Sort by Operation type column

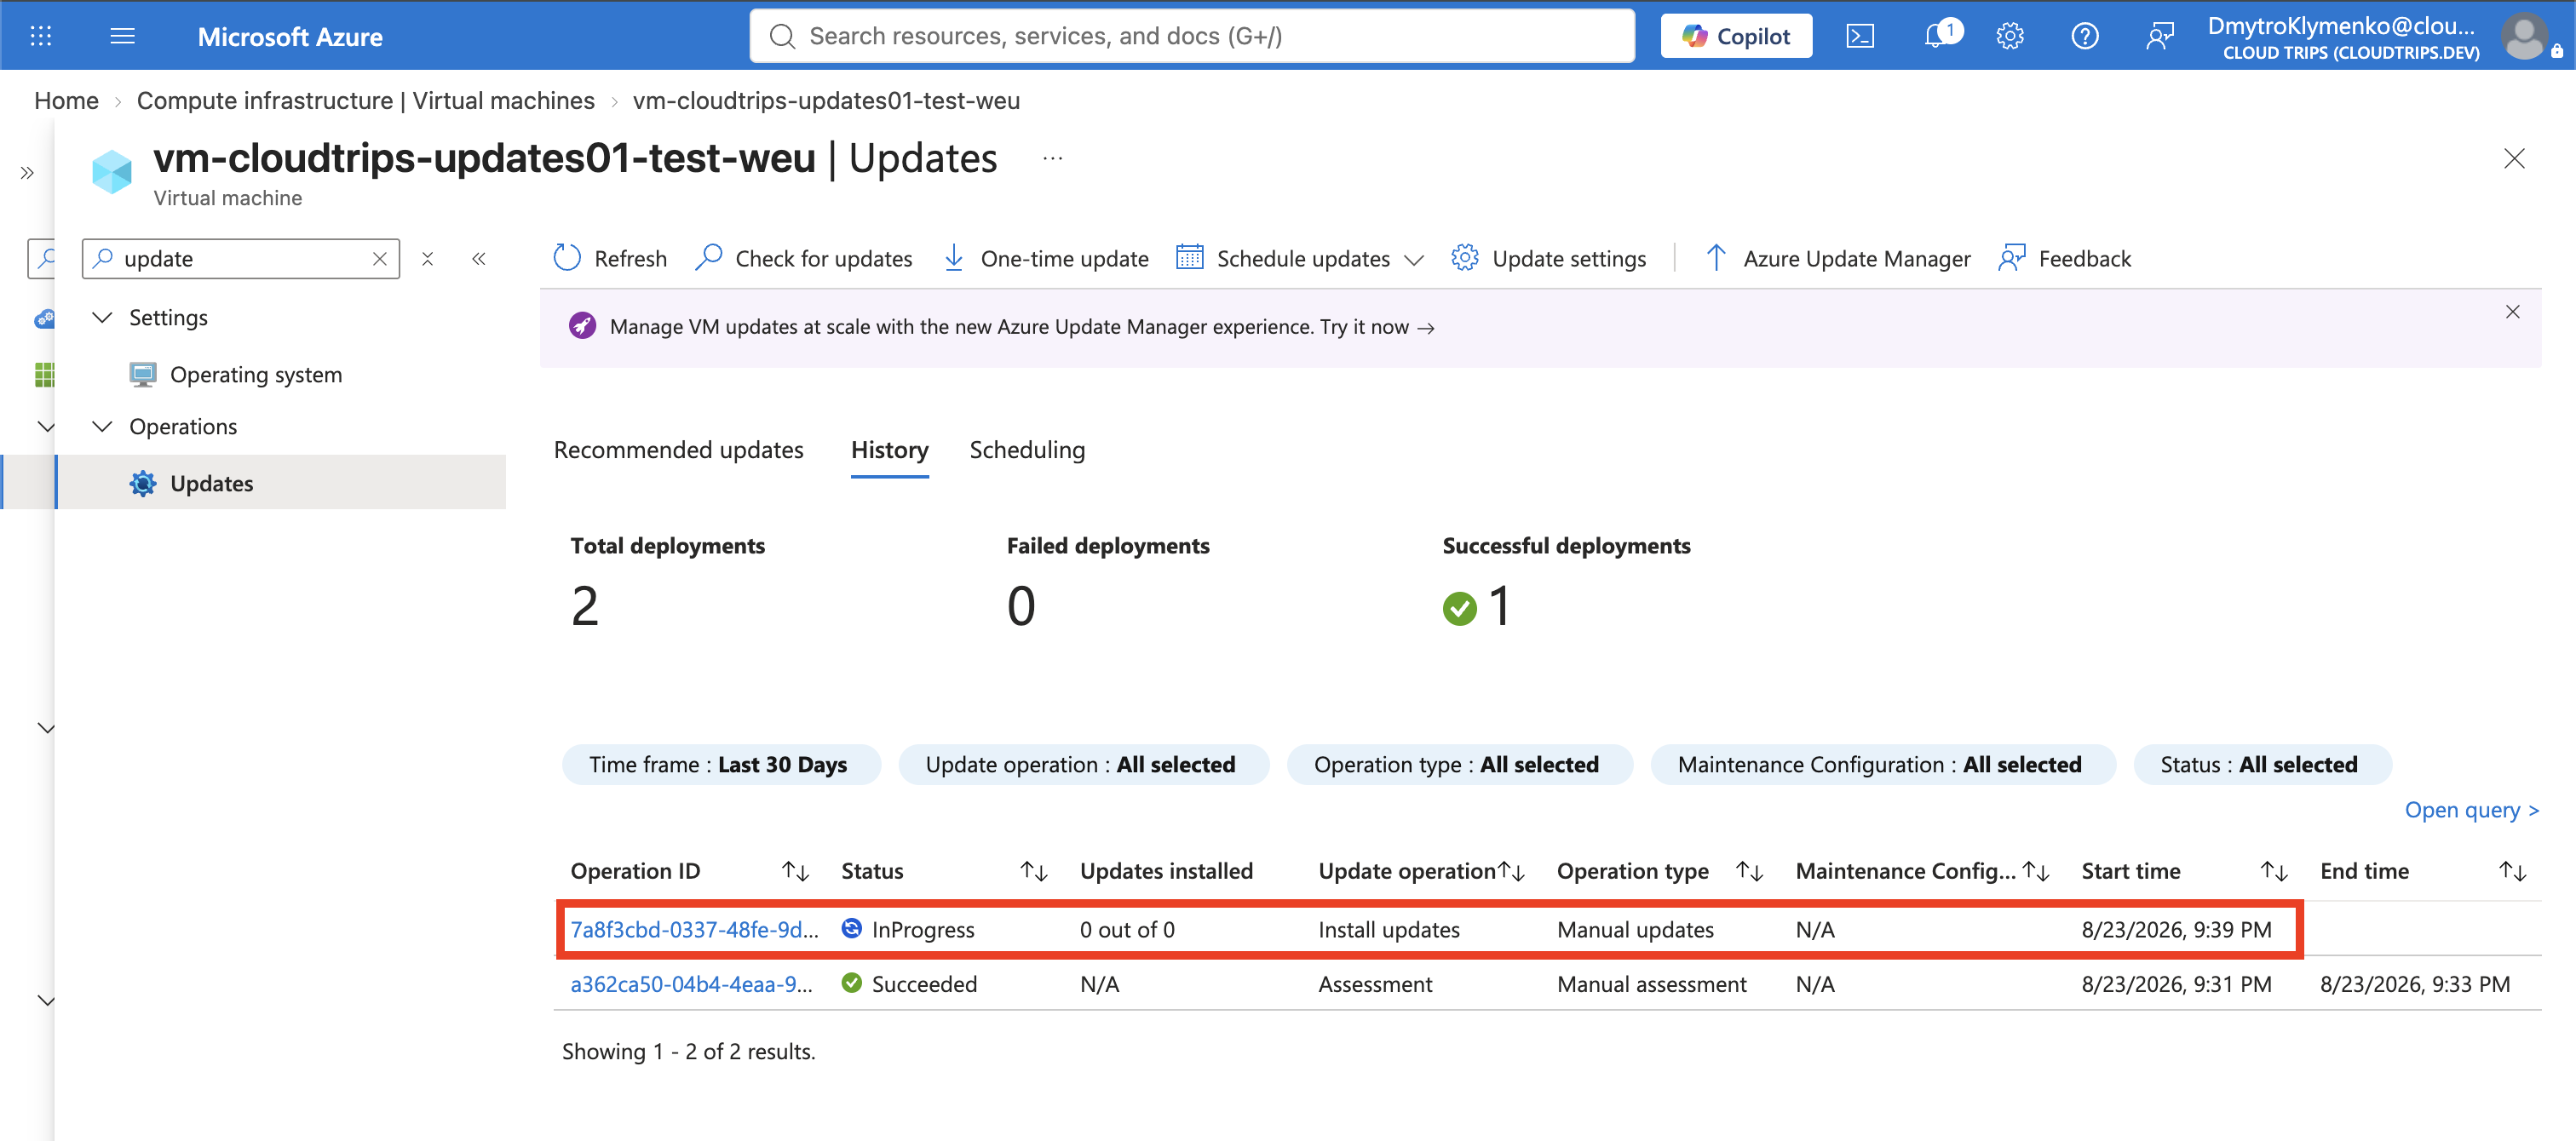(x=1750, y=872)
